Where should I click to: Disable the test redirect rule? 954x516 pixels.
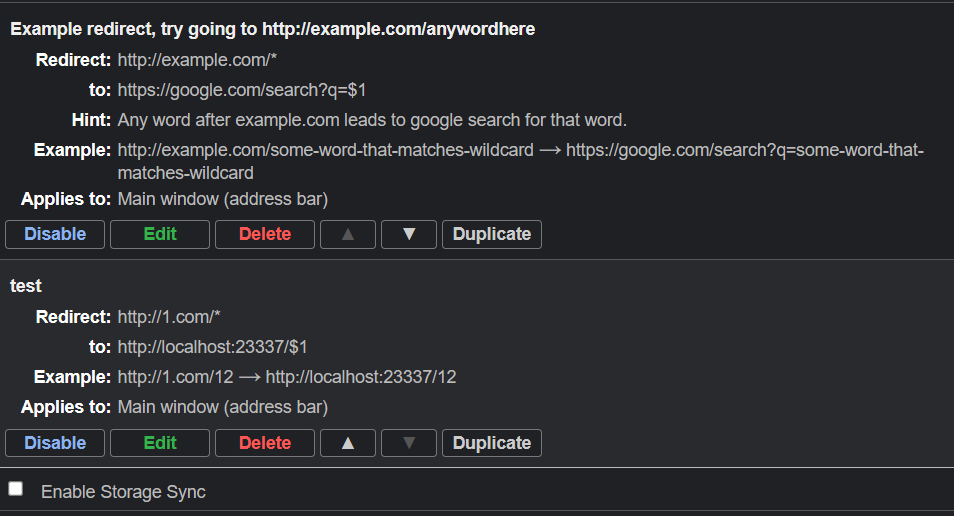(55, 443)
